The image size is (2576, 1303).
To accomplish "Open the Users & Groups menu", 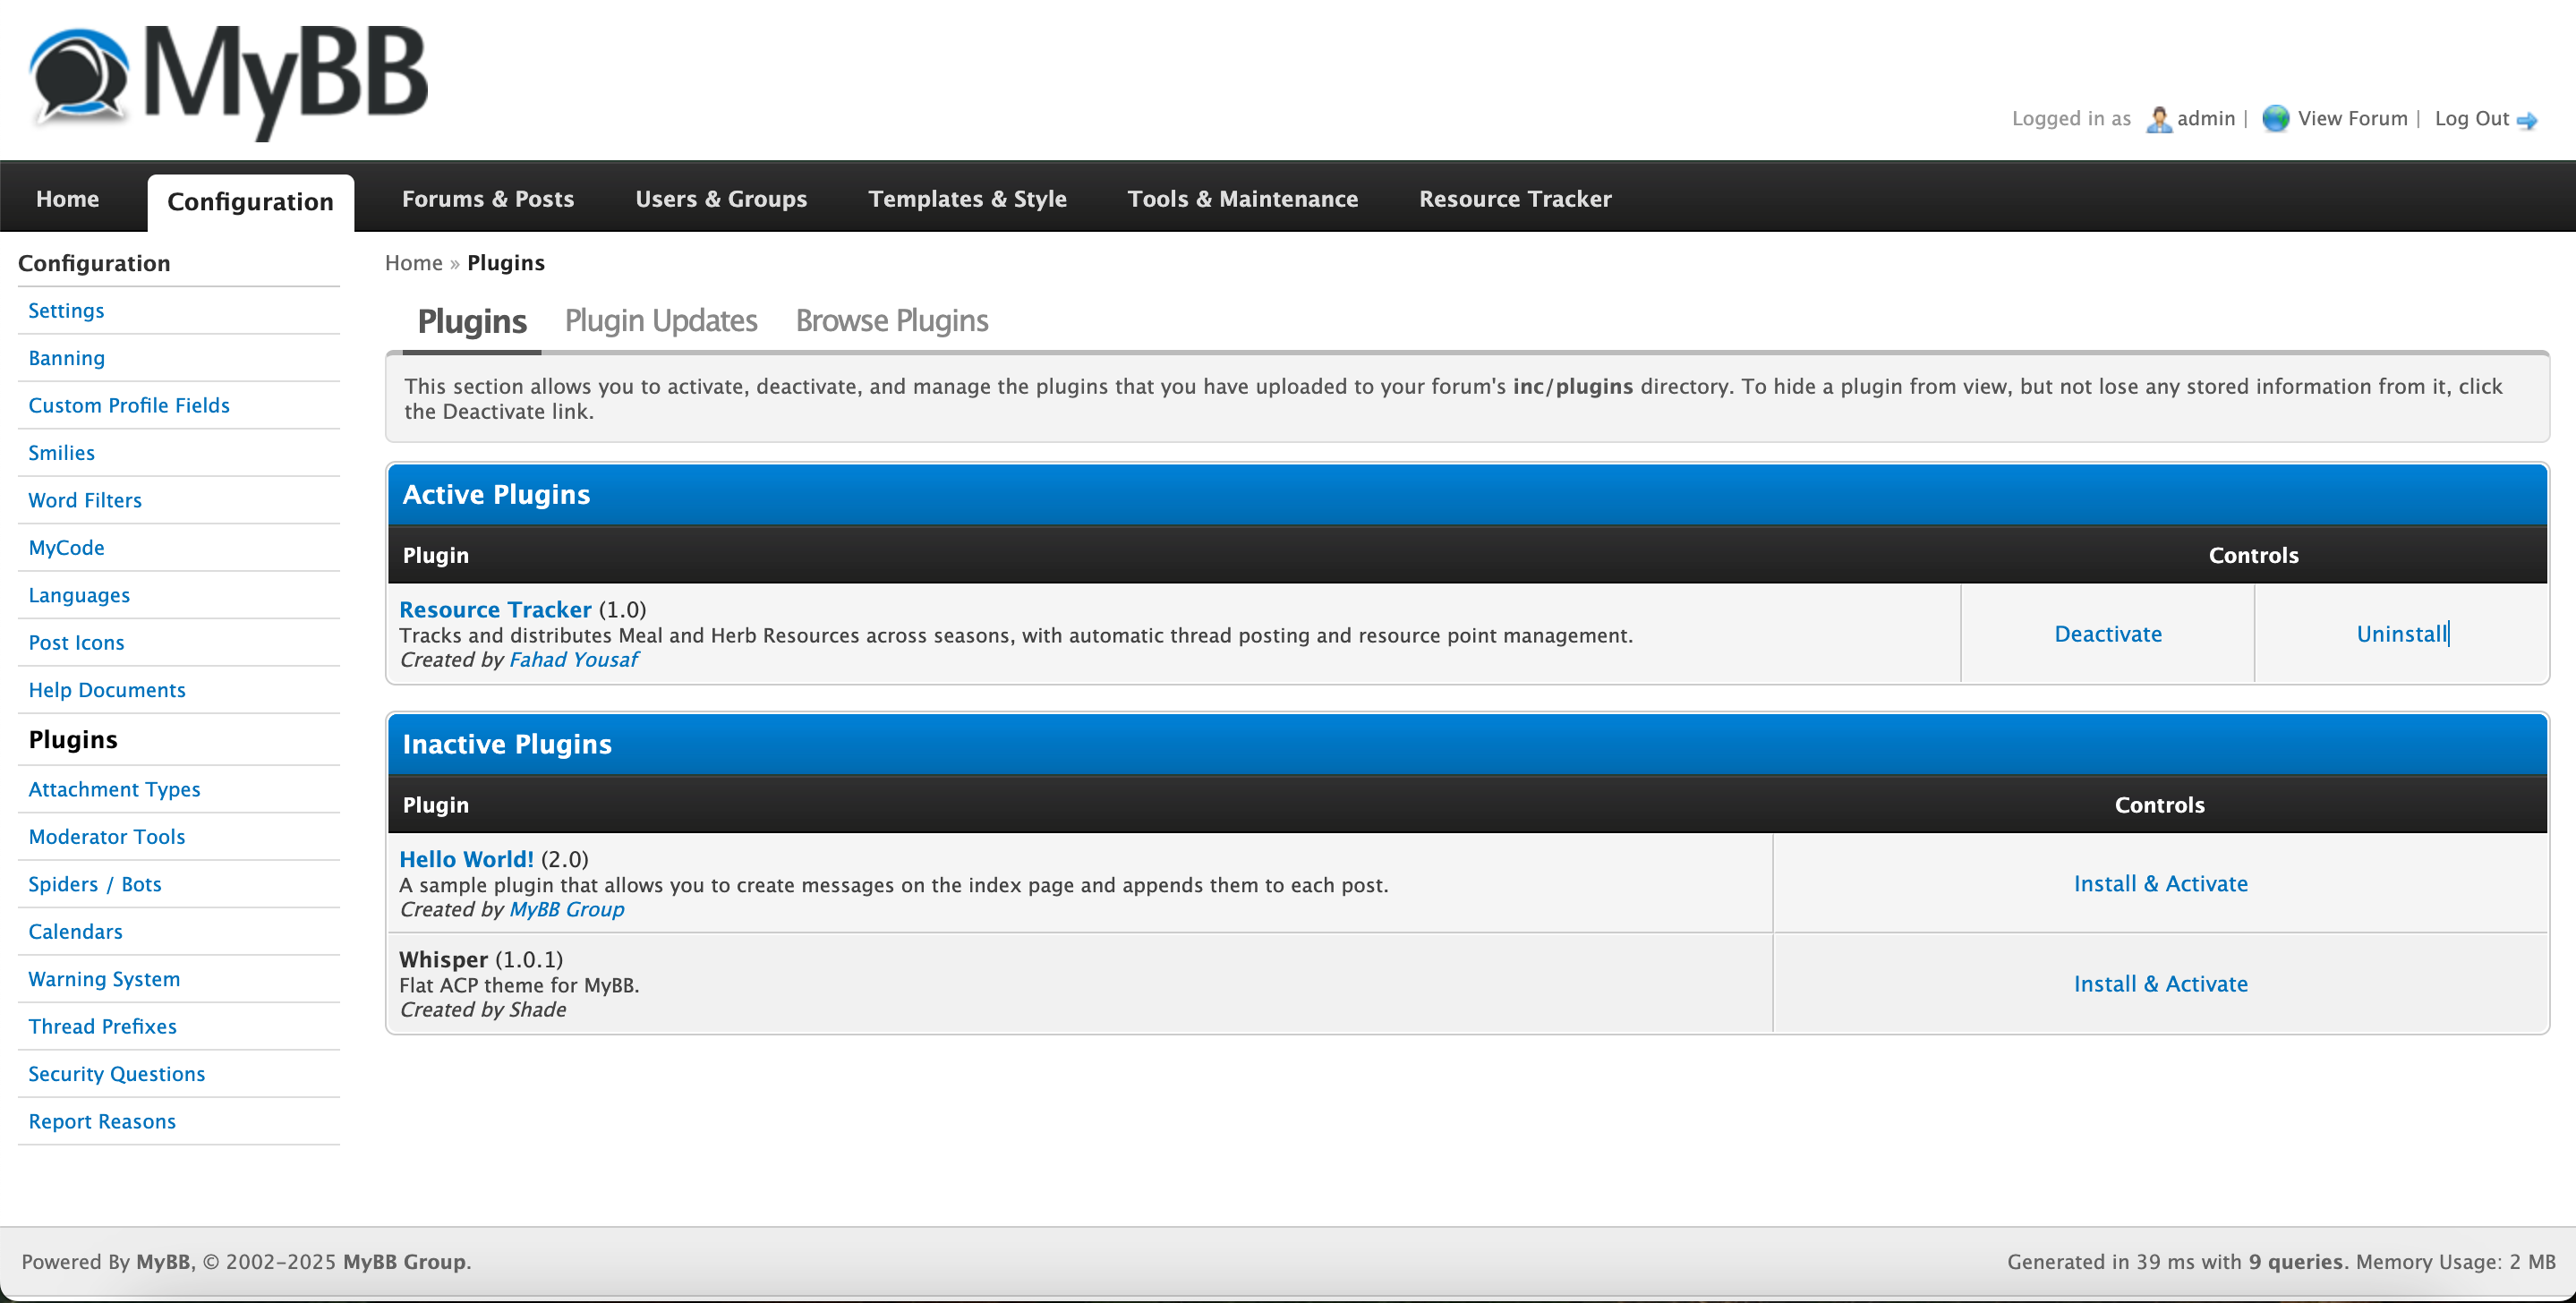I will 721,198.
